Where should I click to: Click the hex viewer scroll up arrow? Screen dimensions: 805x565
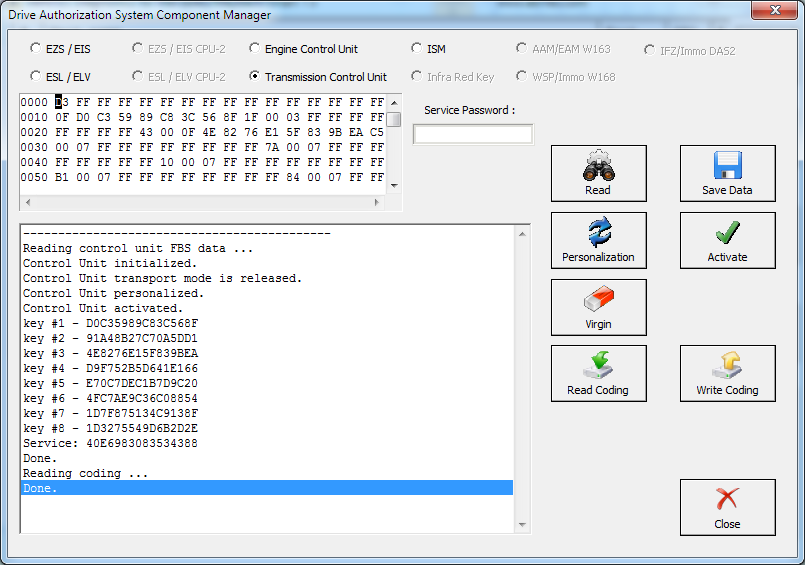pyautogui.click(x=394, y=103)
